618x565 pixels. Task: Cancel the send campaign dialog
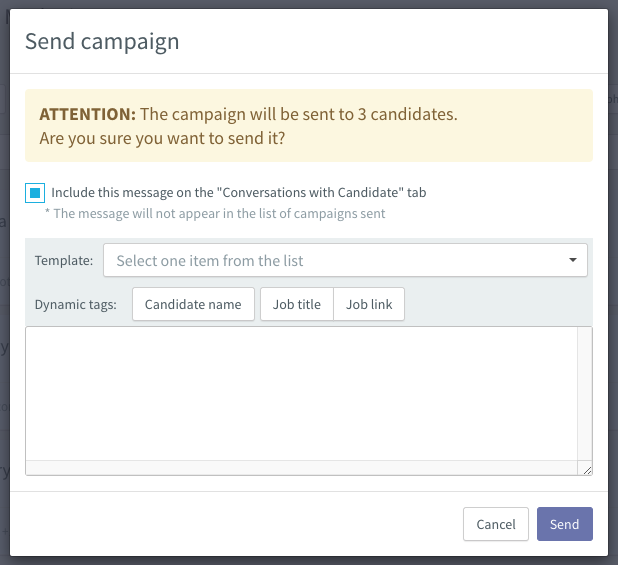(496, 524)
